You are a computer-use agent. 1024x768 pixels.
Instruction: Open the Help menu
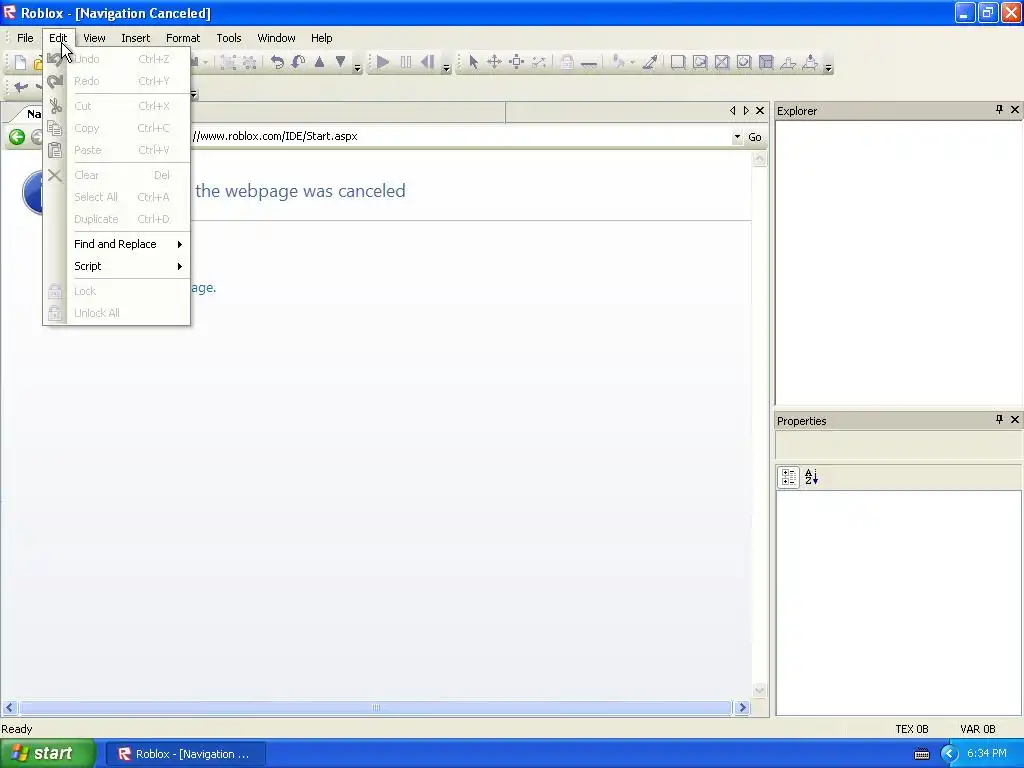tap(321, 38)
